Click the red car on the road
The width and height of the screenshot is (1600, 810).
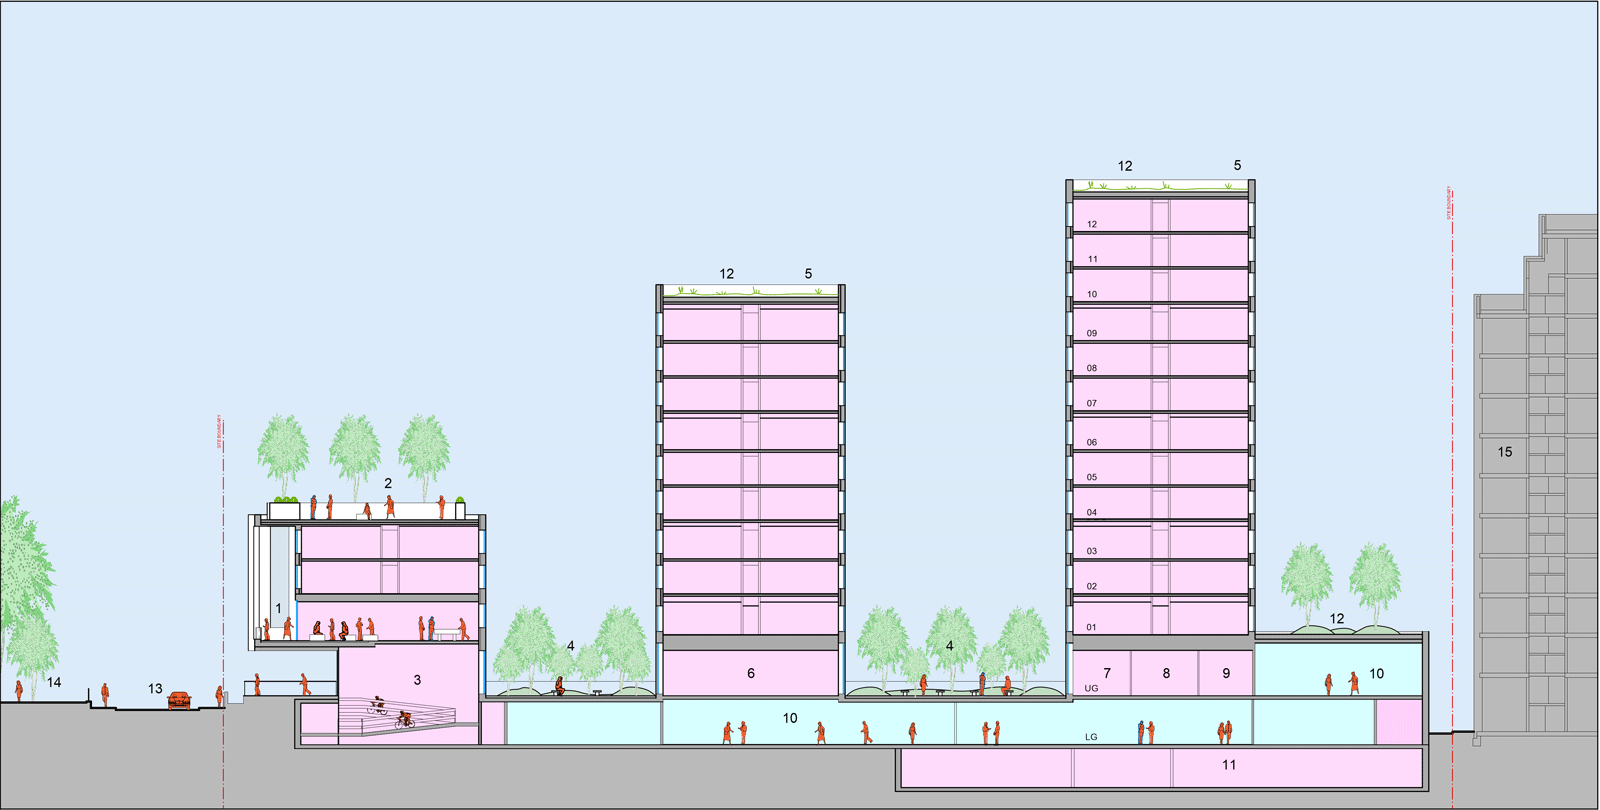[x=179, y=701]
